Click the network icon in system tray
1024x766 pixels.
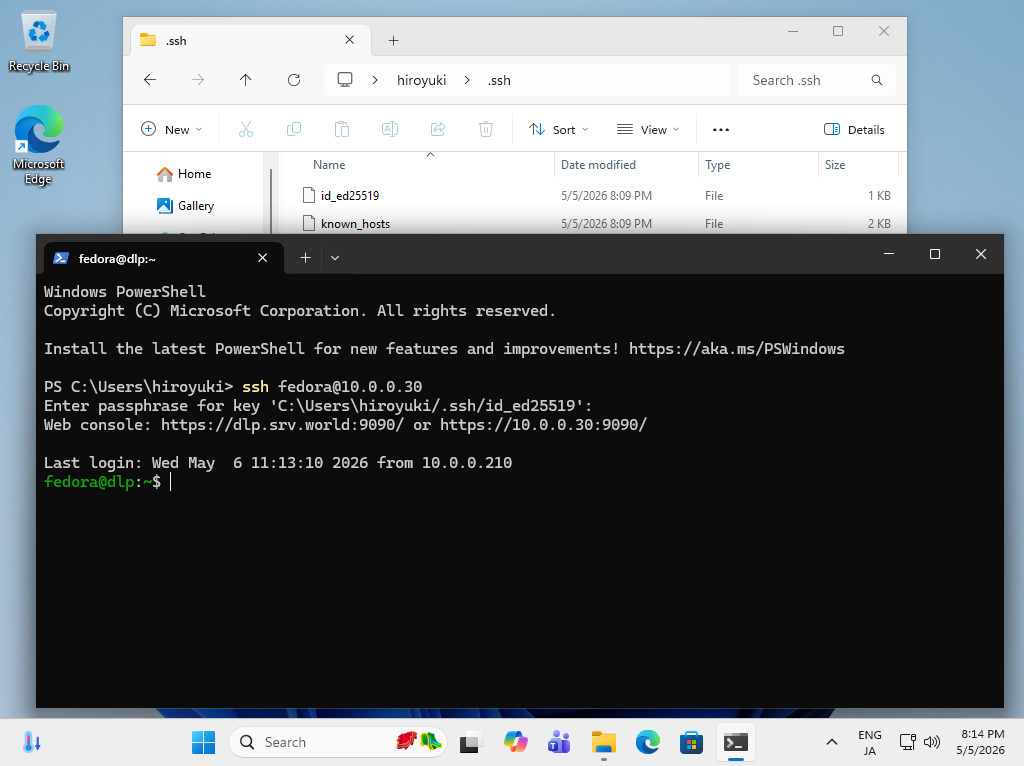pos(908,742)
